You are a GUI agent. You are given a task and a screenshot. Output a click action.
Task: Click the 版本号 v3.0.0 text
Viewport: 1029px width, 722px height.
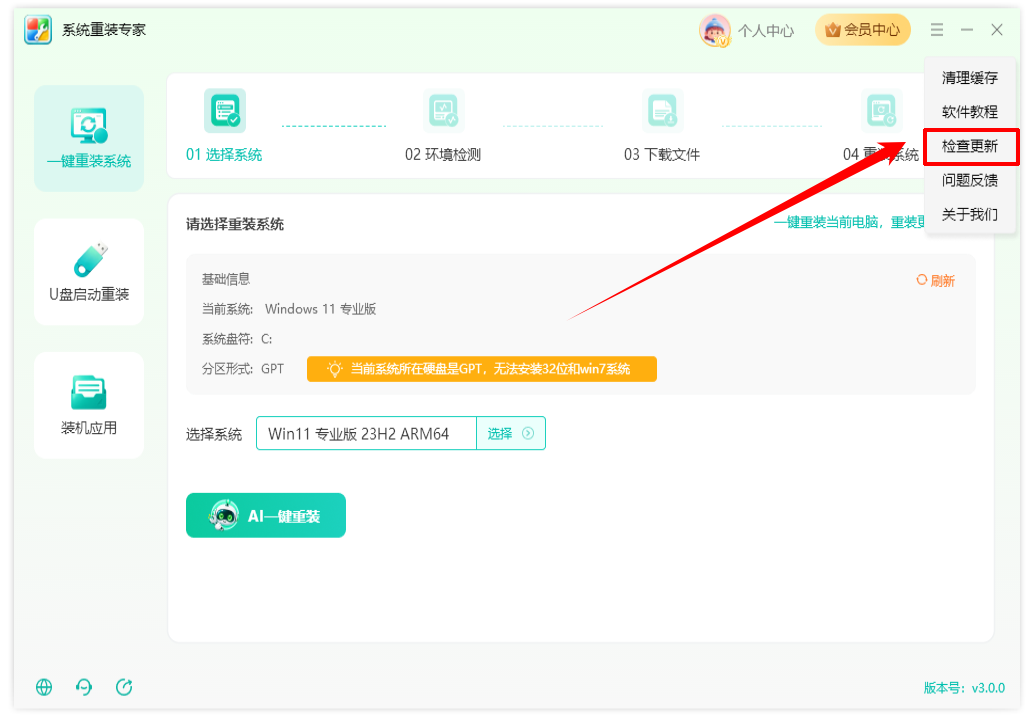[964, 688]
